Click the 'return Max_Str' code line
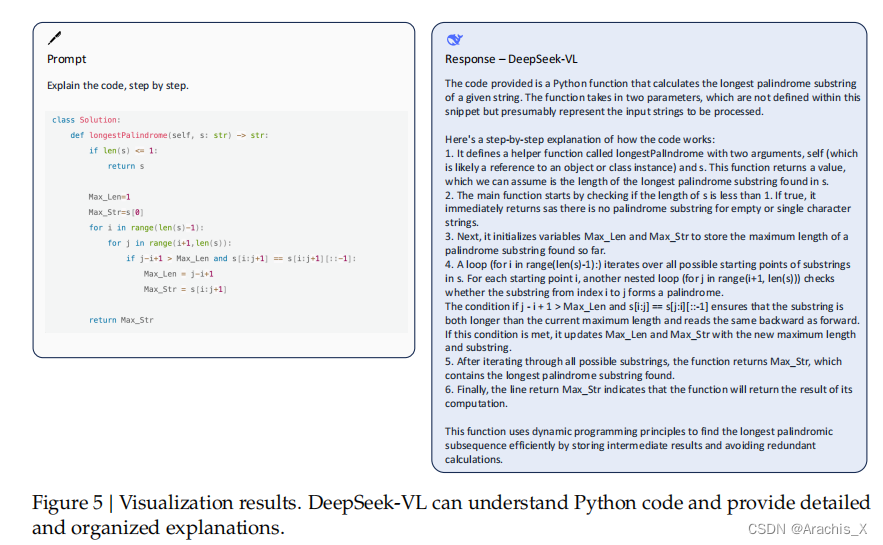The image size is (883, 545). (x=121, y=320)
